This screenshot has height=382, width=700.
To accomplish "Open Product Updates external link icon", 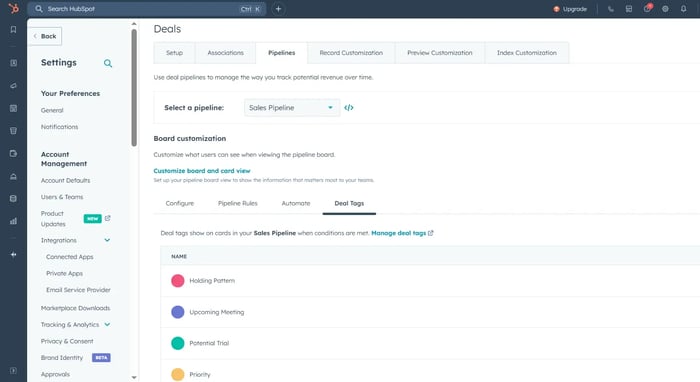I will click(x=108, y=218).
